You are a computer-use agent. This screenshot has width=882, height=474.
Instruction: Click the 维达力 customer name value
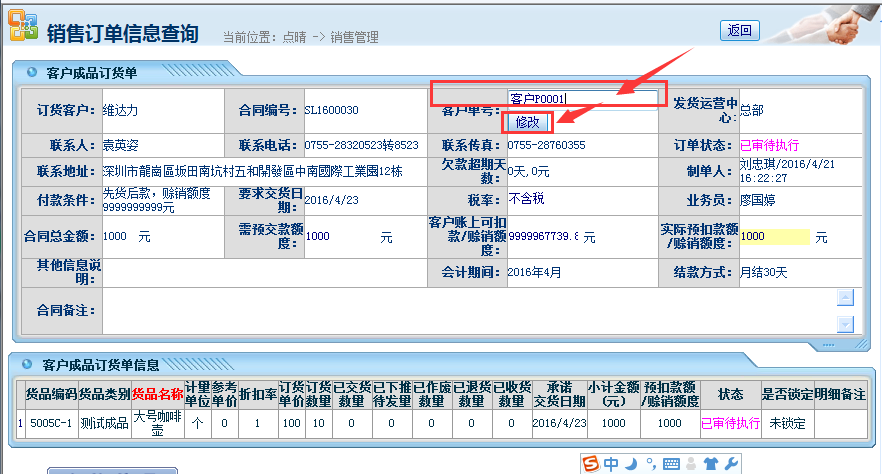120,110
